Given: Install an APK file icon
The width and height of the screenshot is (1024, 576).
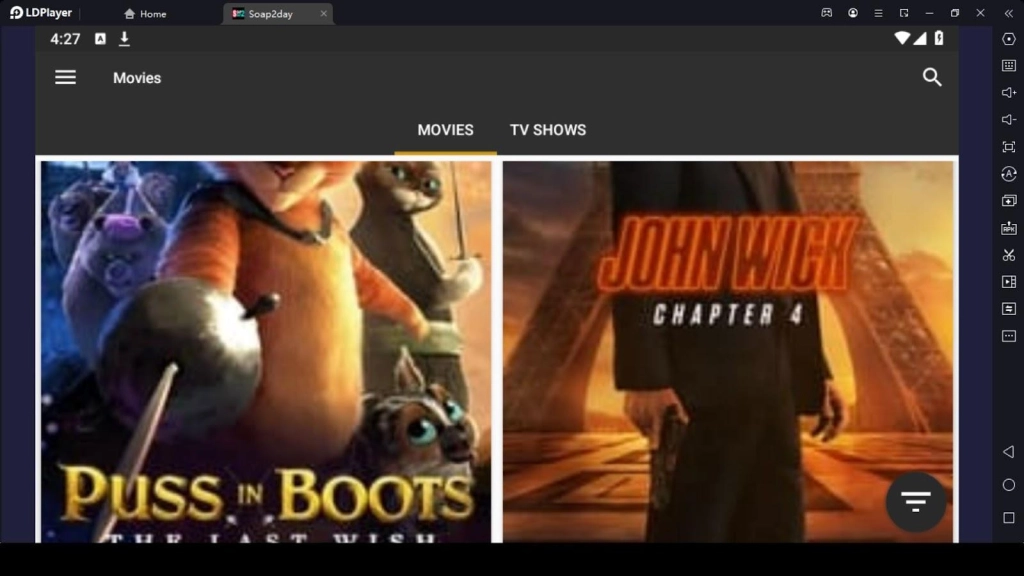Looking at the screenshot, I should point(1008,228).
